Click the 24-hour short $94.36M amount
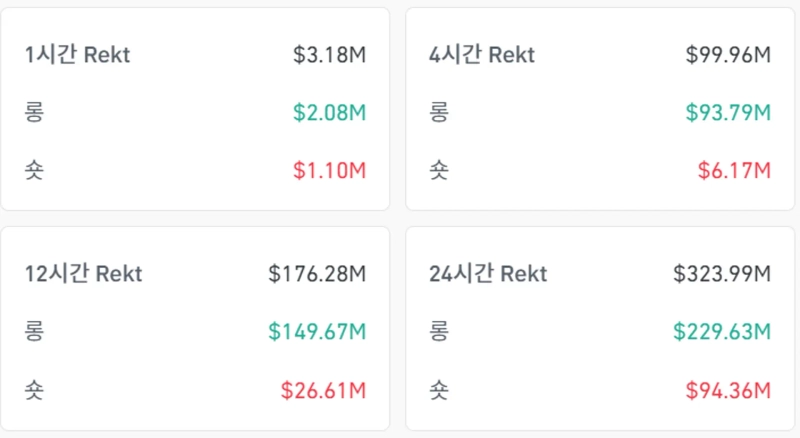The image size is (800, 438). click(728, 388)
